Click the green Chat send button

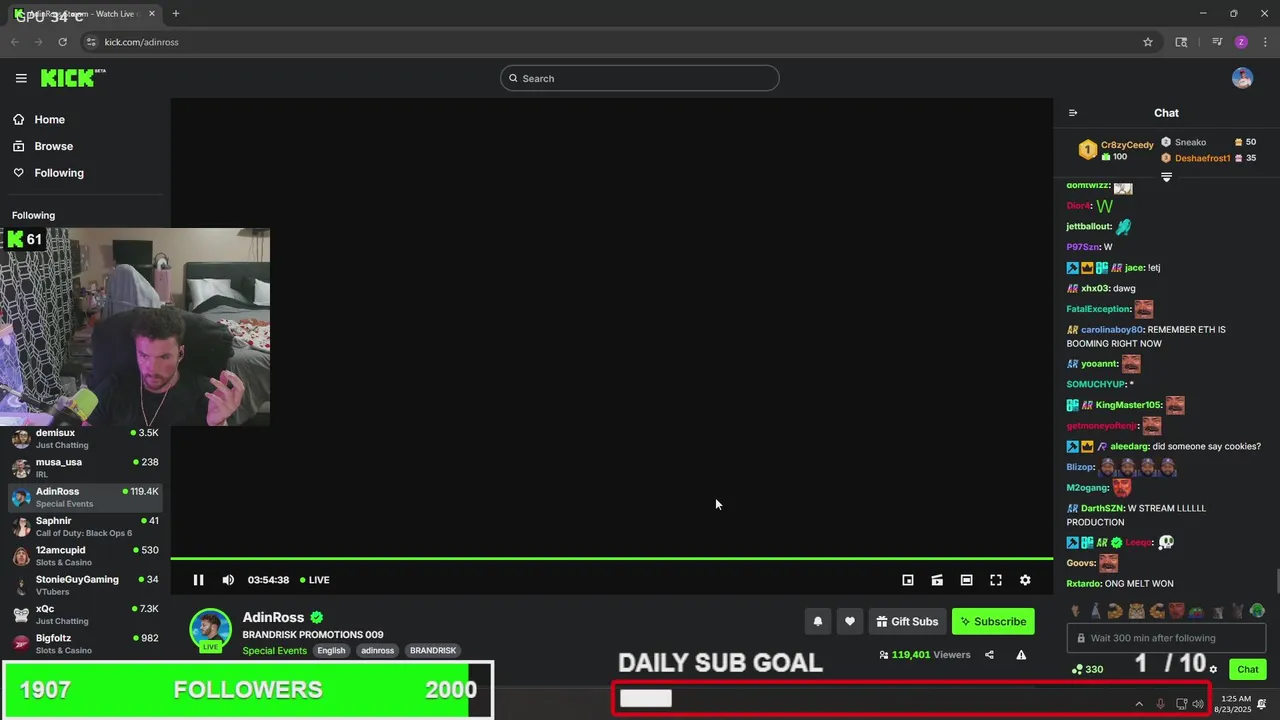[1248, 669]
